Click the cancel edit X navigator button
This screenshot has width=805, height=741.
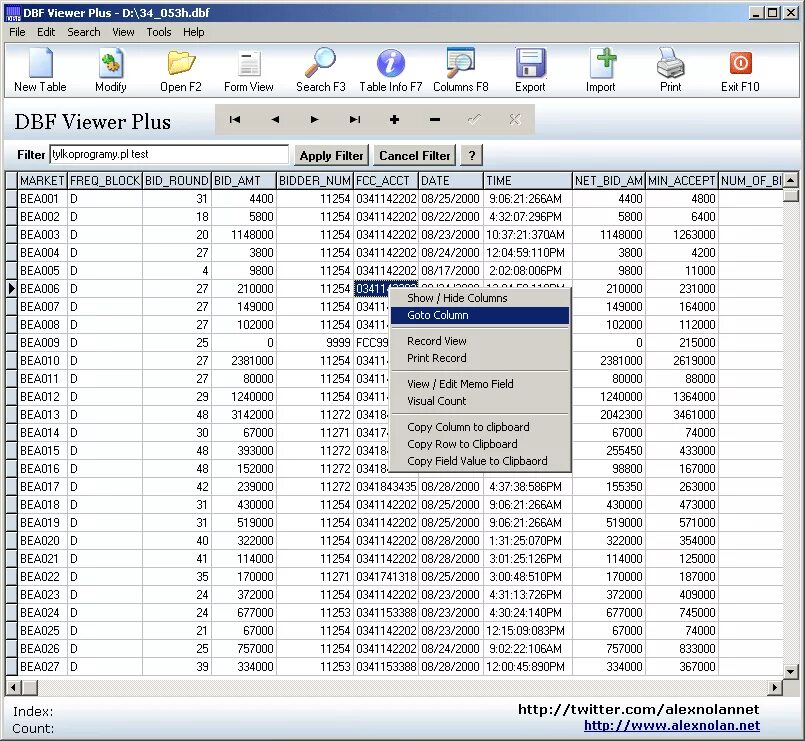coord(514,120)
